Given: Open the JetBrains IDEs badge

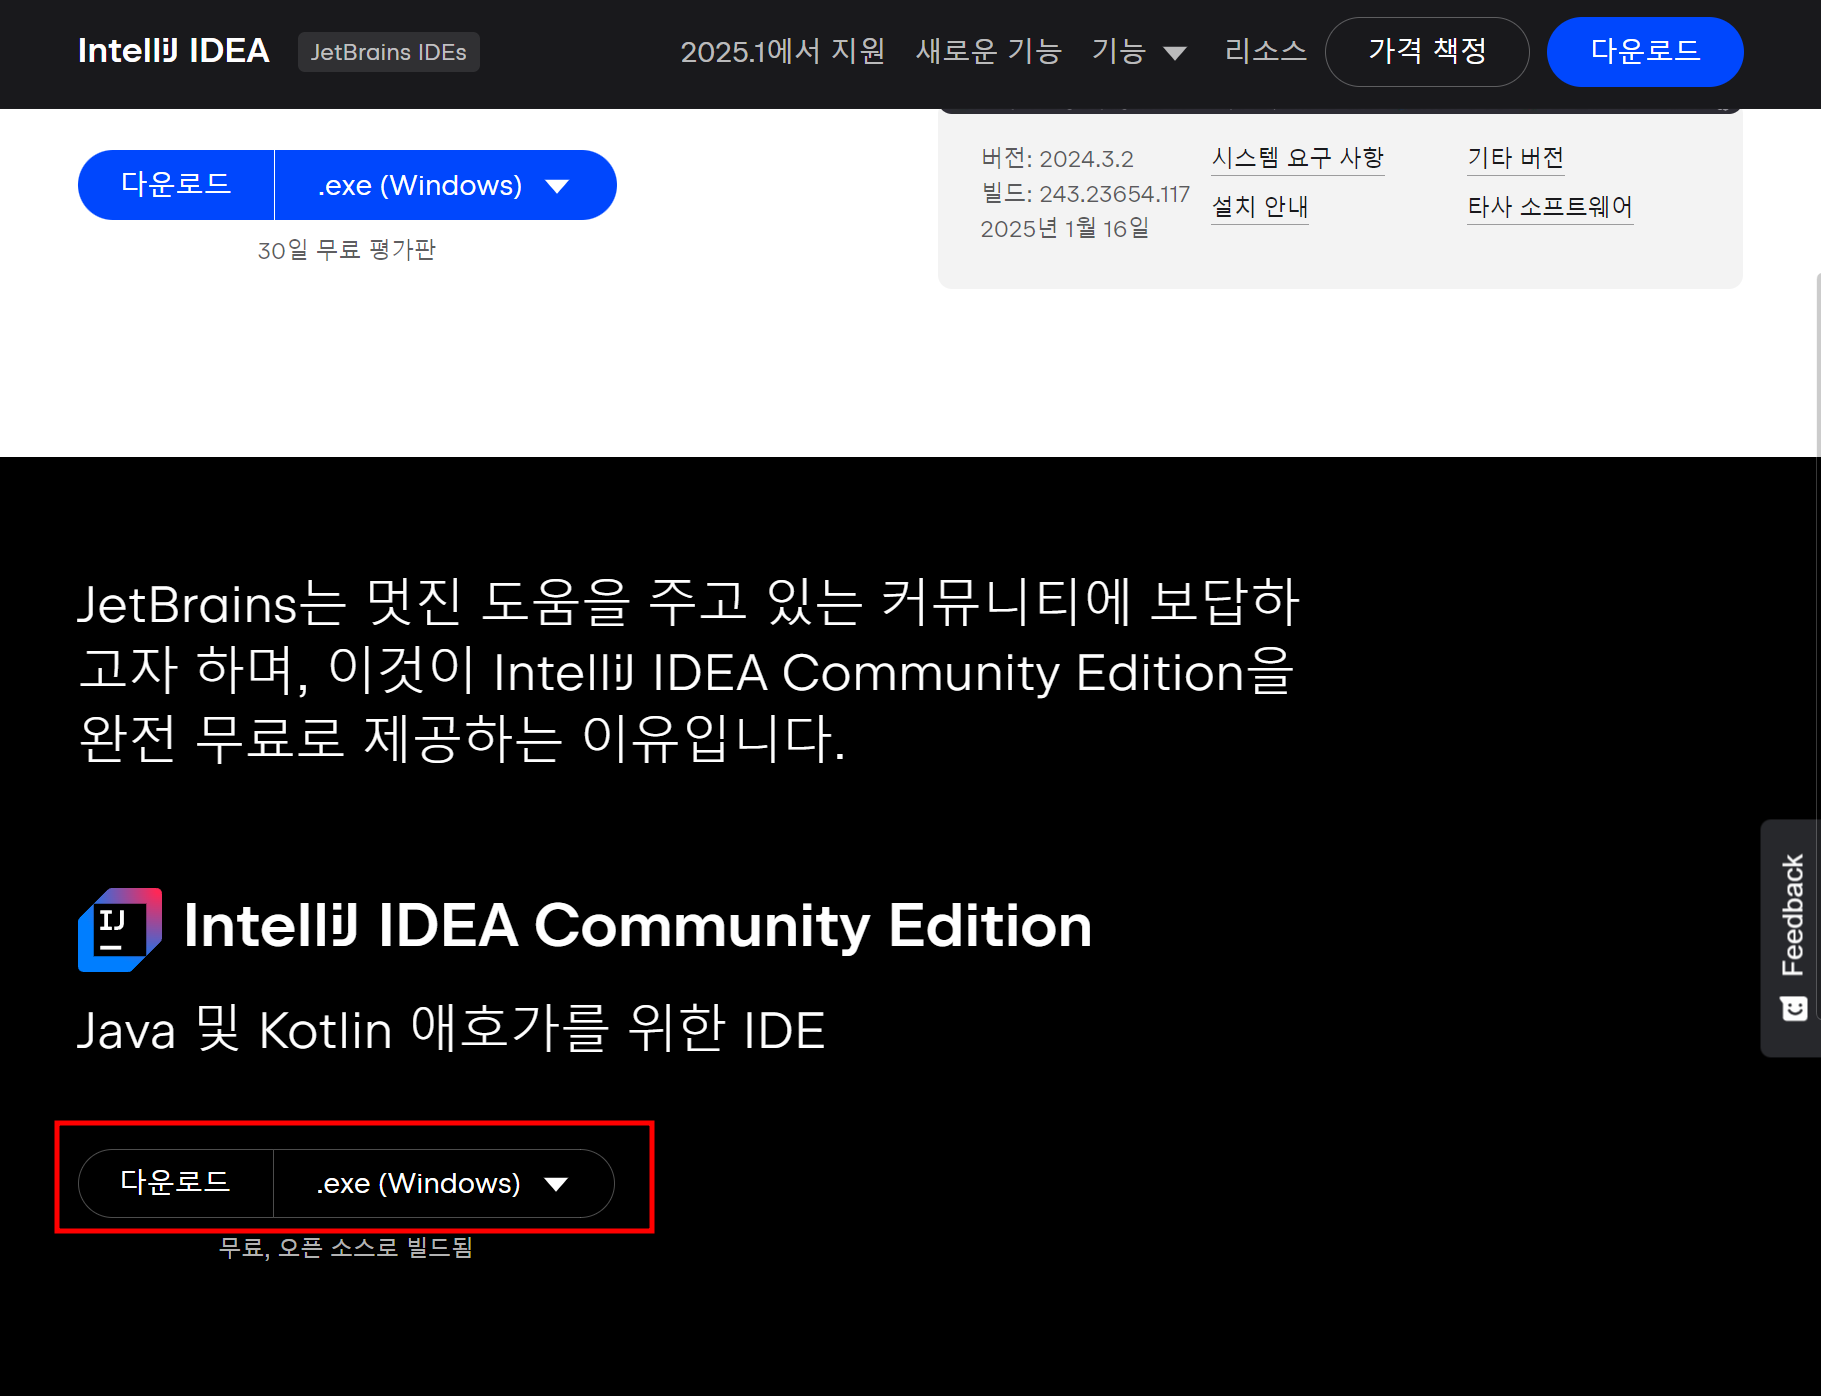Looking at the screenshot, I should [389, 52].
